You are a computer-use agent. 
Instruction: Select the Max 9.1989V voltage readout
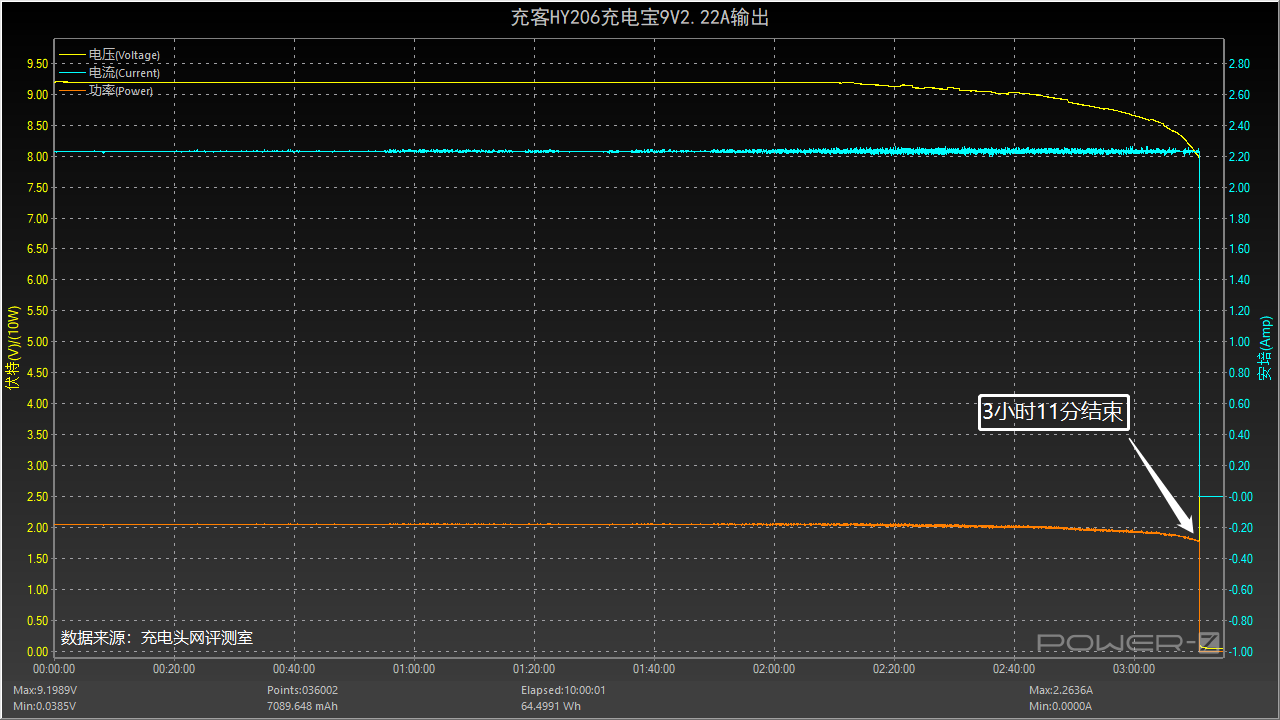tap(44, 690)
